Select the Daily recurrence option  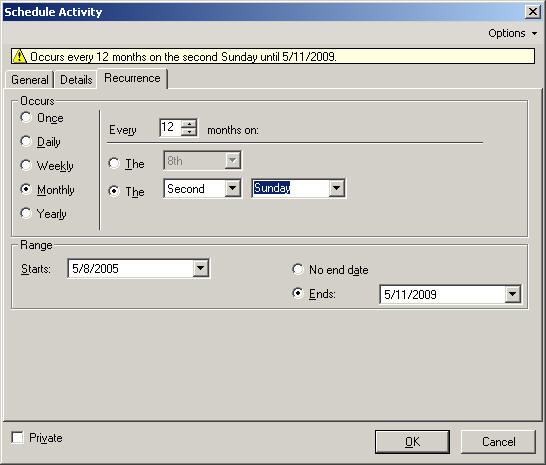(x=26, y=141)
